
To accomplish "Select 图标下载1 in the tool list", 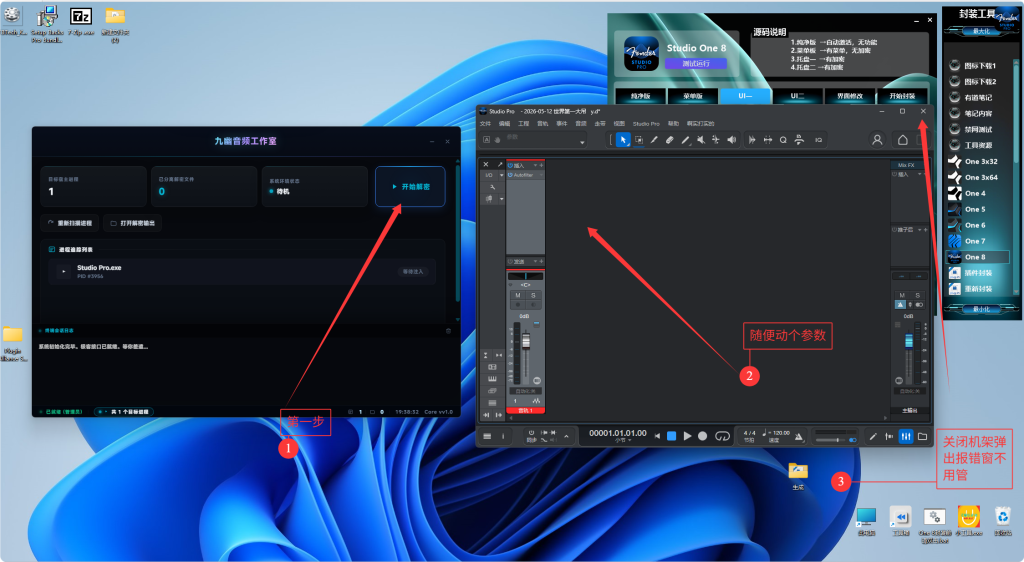I will coord(978,65).
